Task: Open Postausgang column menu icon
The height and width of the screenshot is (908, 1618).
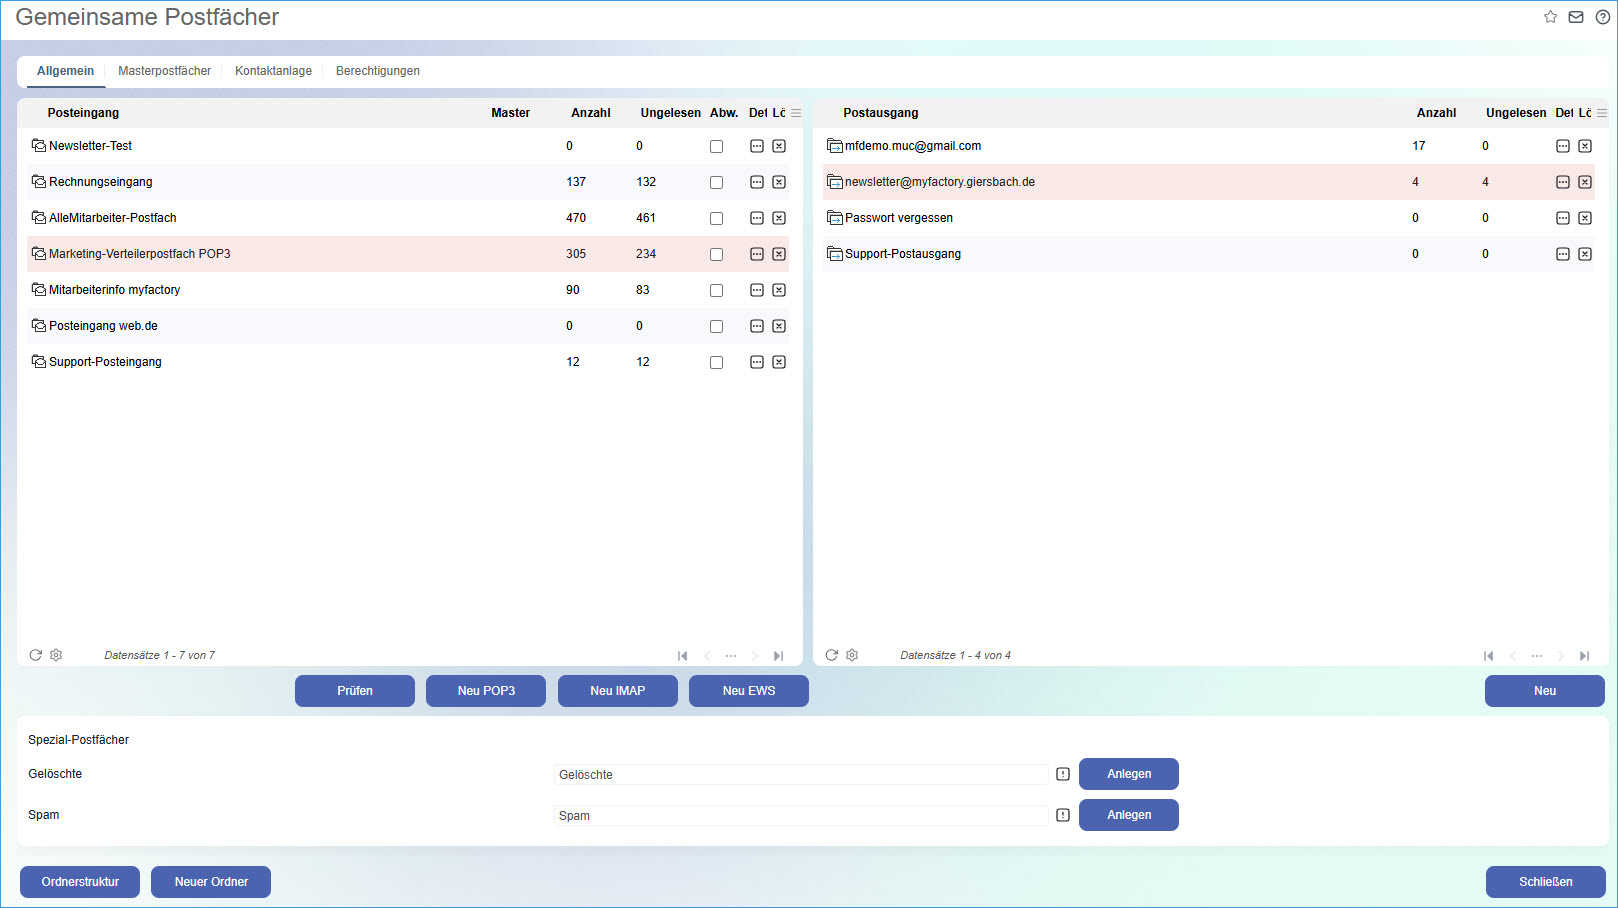Action: [1602, 113]
